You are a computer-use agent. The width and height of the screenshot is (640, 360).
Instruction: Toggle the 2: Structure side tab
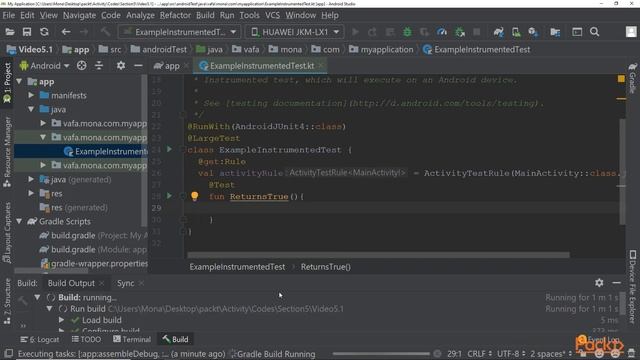(7, 301)
